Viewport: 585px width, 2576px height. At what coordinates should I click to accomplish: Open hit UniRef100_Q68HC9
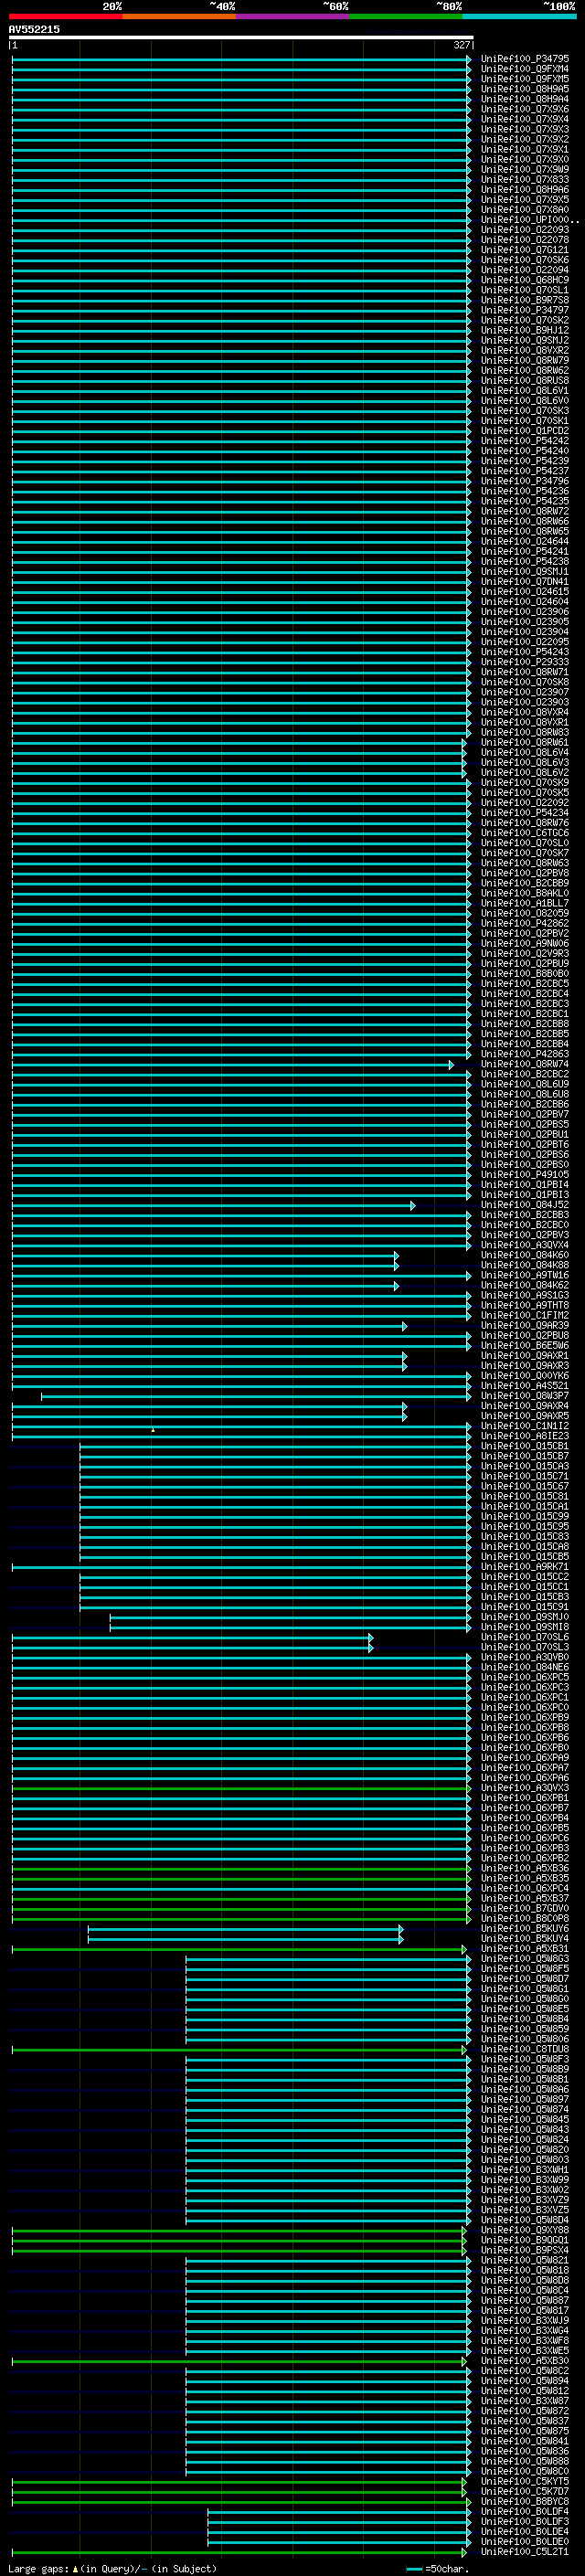pos(524,281)
